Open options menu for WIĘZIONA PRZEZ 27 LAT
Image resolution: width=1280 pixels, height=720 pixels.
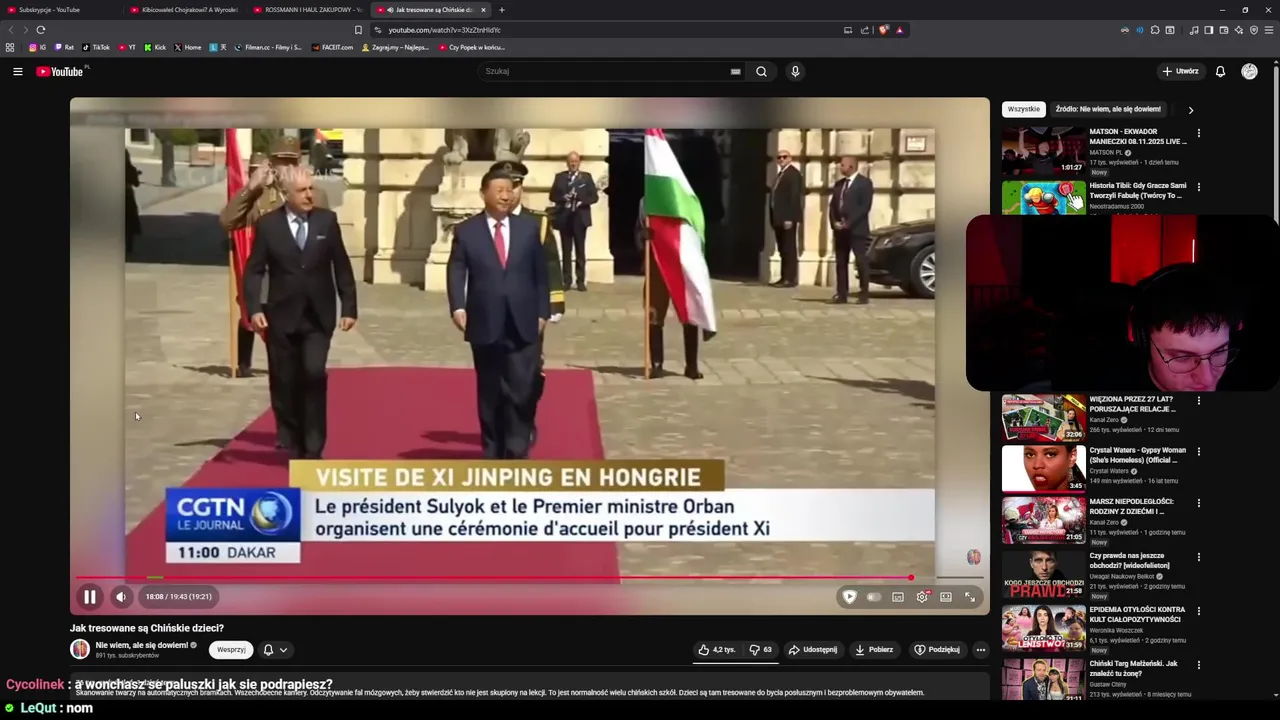(1199, 401)
